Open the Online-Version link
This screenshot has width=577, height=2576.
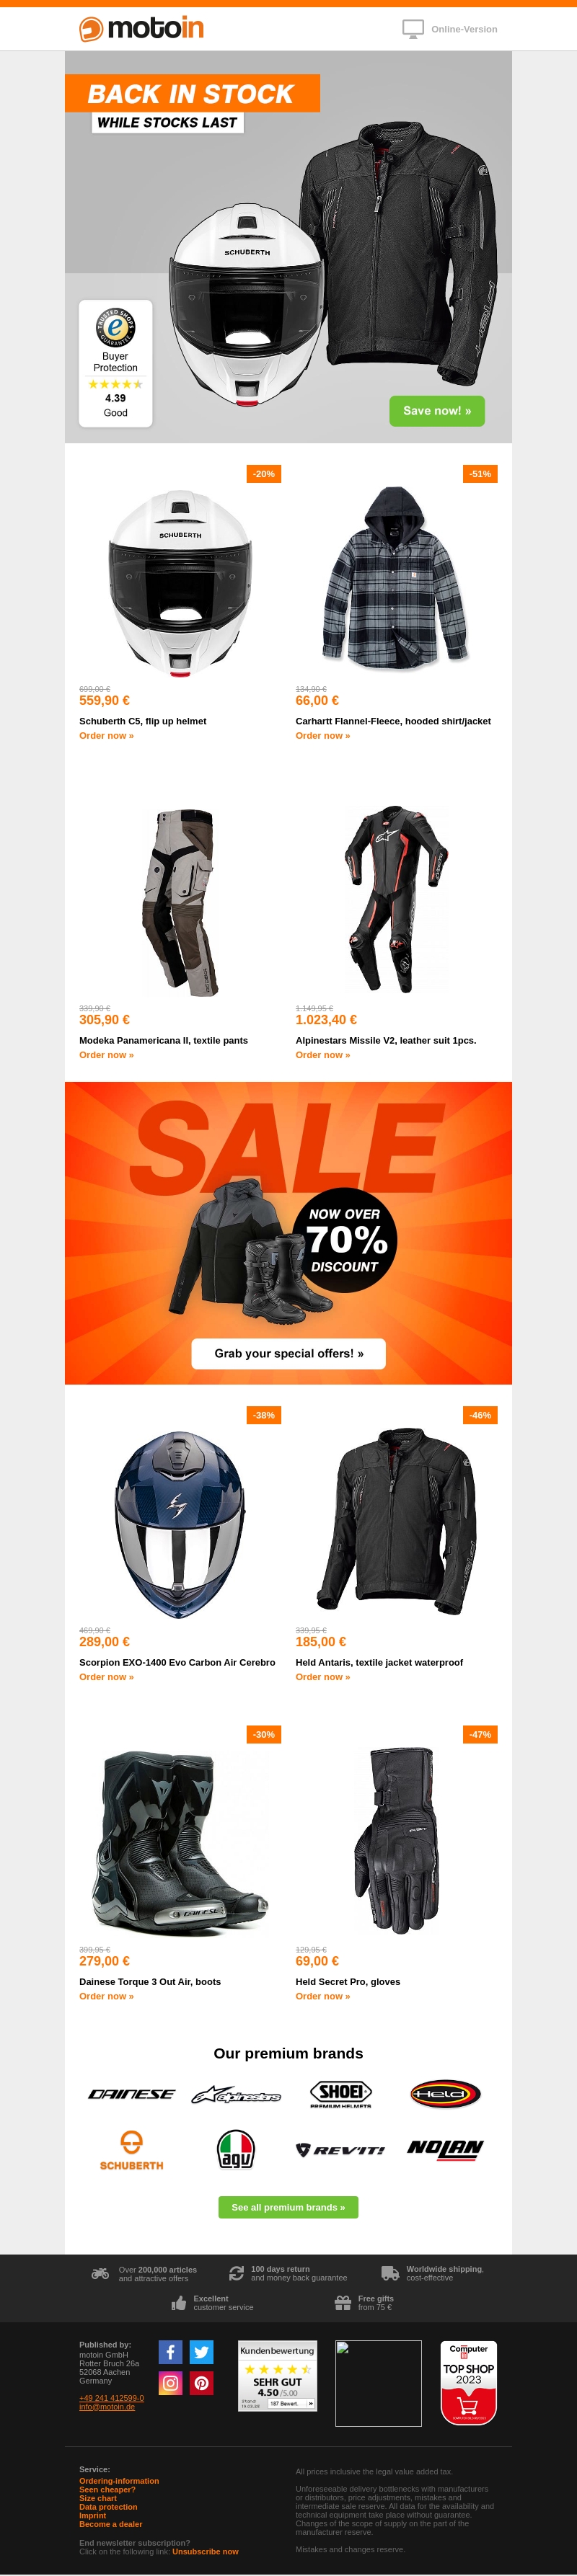tap(464, 29)
